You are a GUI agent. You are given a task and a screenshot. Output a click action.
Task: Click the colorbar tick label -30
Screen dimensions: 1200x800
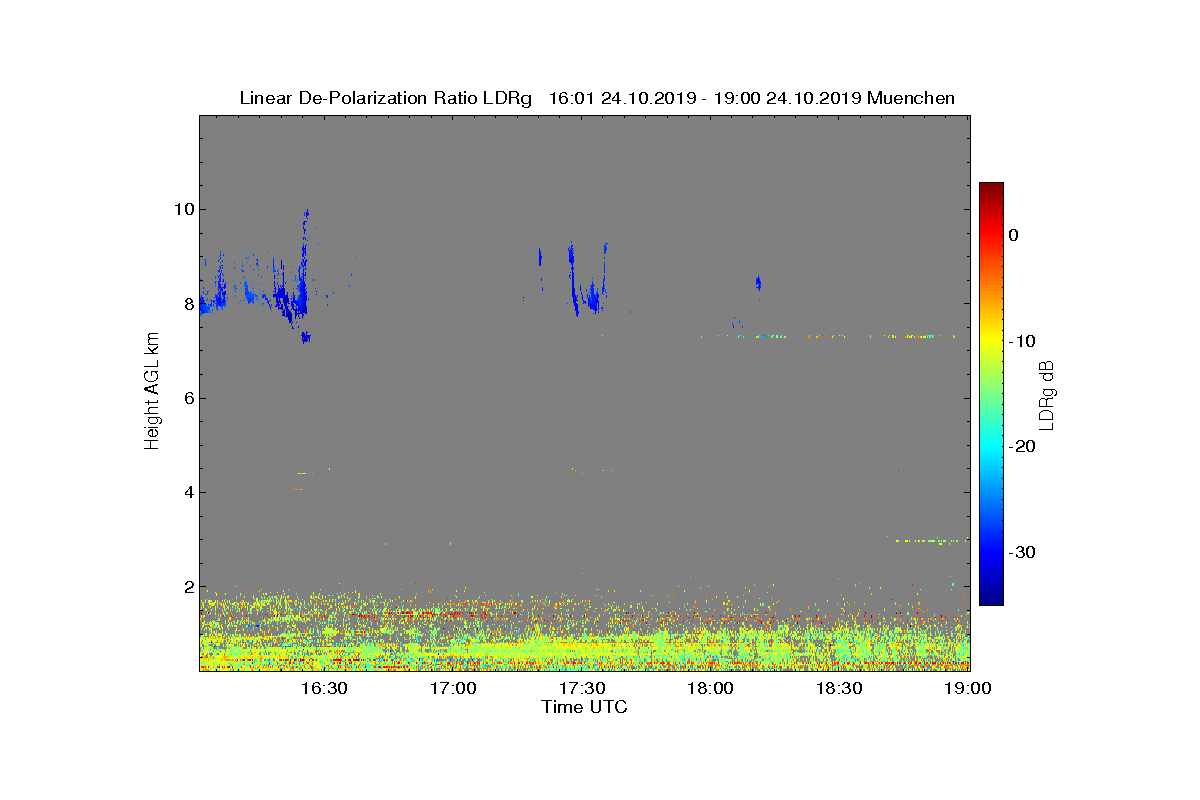(1021, 552)
